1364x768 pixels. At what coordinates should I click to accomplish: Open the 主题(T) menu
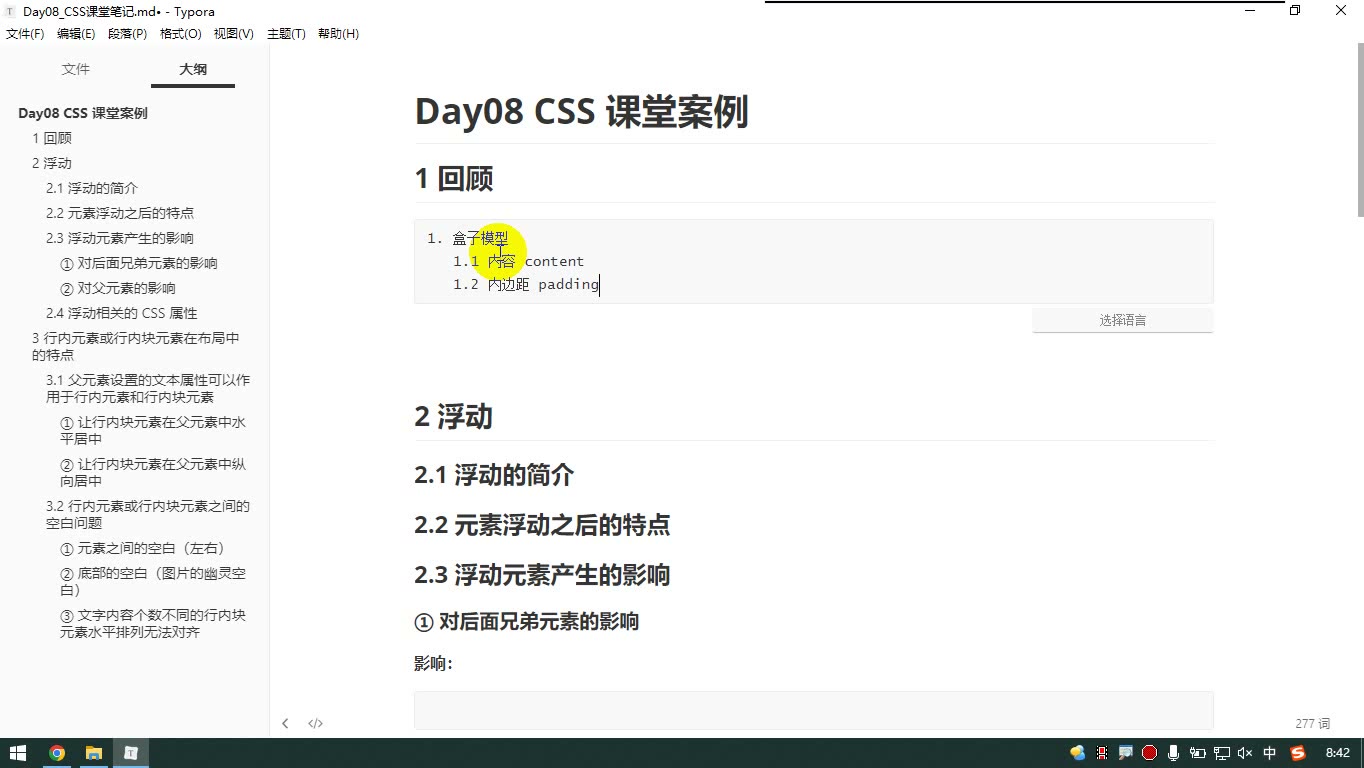point(286,34)
